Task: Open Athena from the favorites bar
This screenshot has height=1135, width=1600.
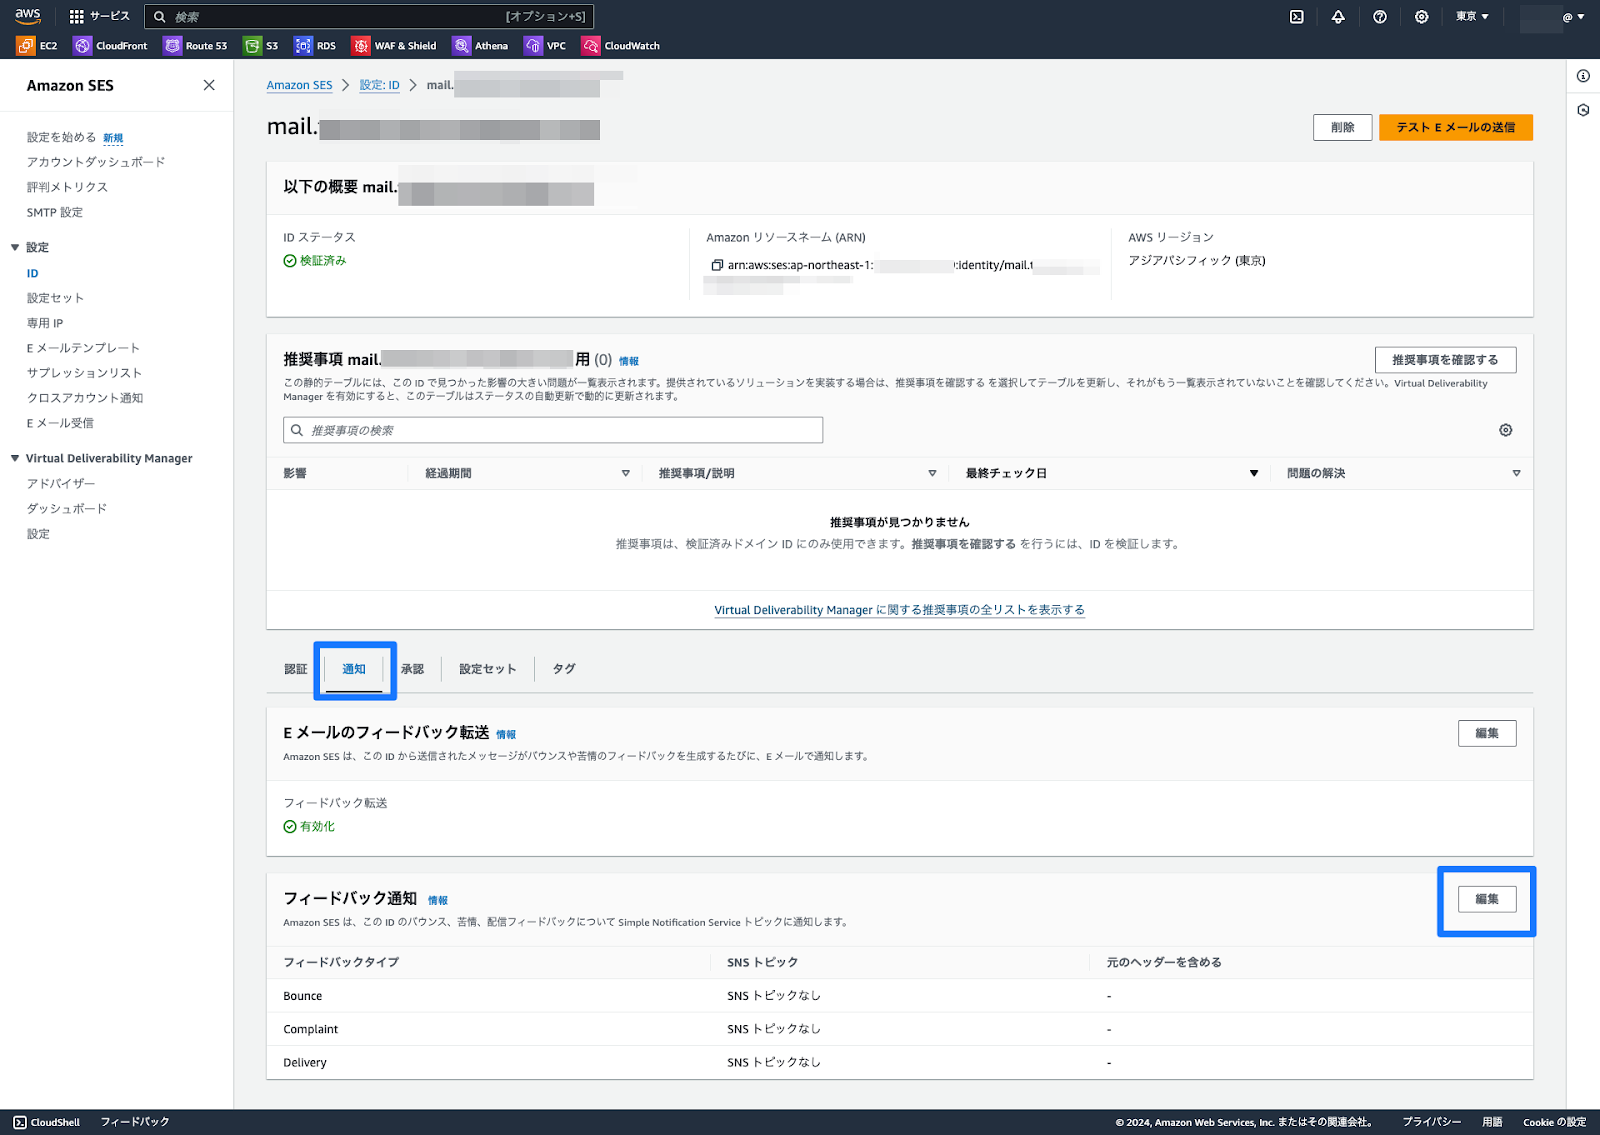Action: (x=480, y=45)
